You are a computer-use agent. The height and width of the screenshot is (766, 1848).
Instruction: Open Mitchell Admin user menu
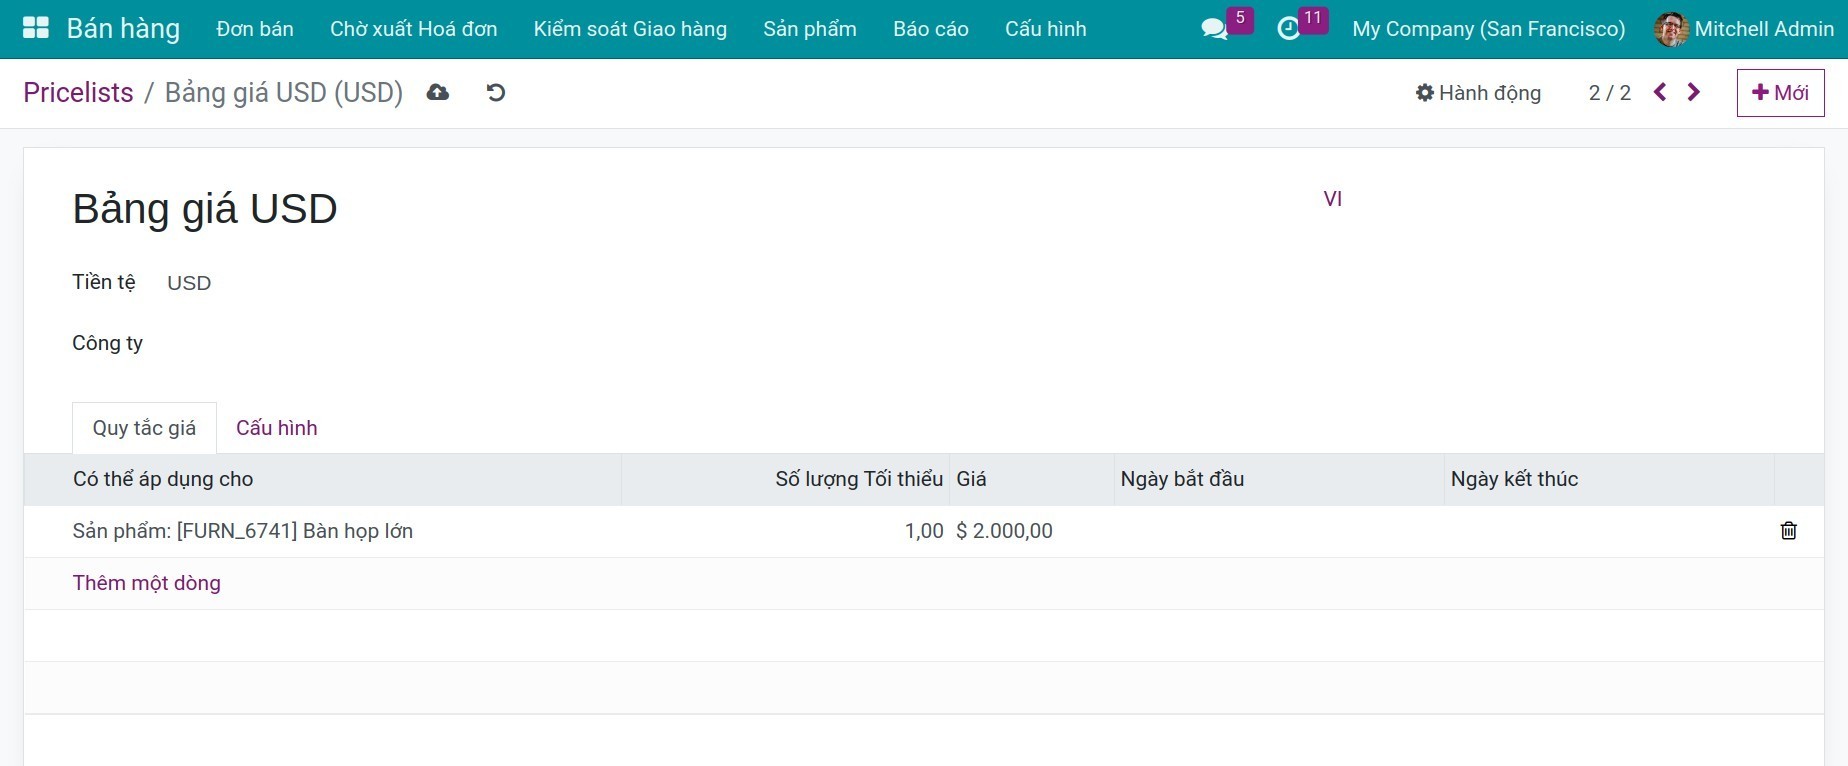click(x=1744, y=29)
